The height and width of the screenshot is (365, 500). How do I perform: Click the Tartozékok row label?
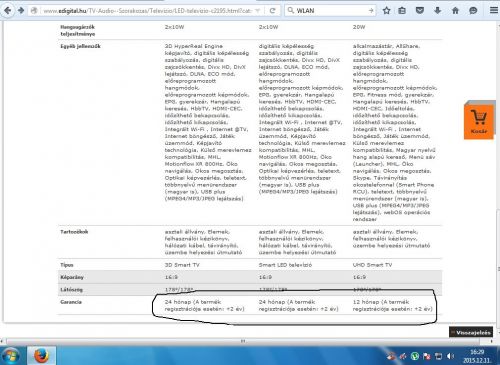coord(74,232)
